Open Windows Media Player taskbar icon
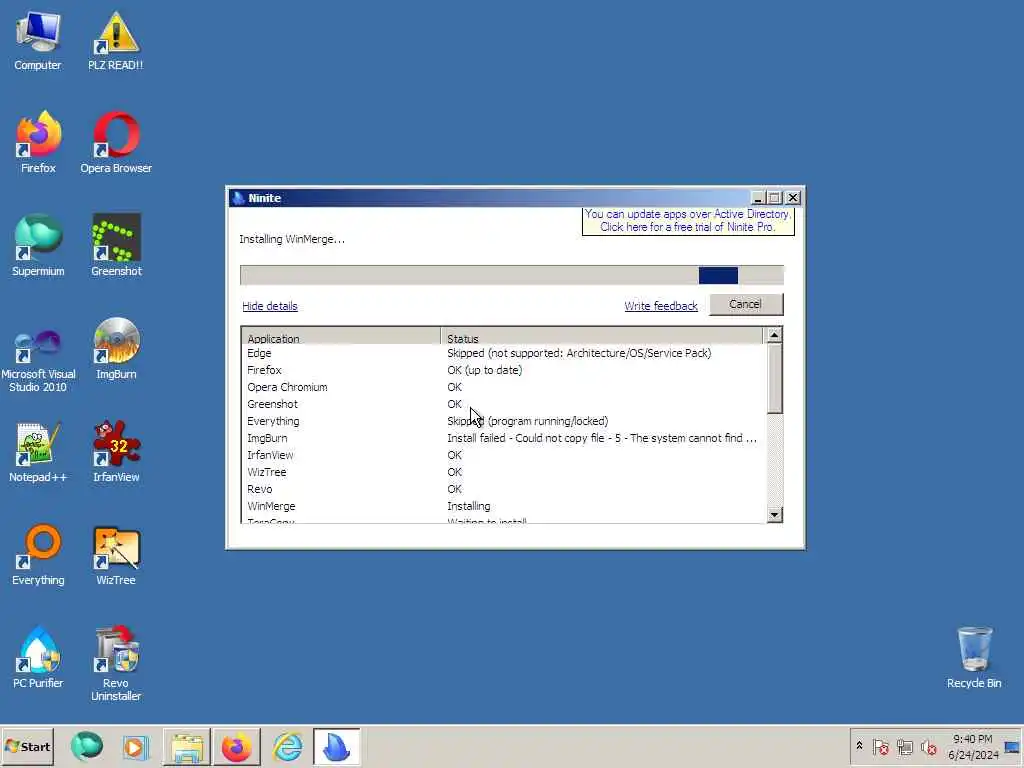1024x768 pixels. pyautogui.click(x=136, y=746)
